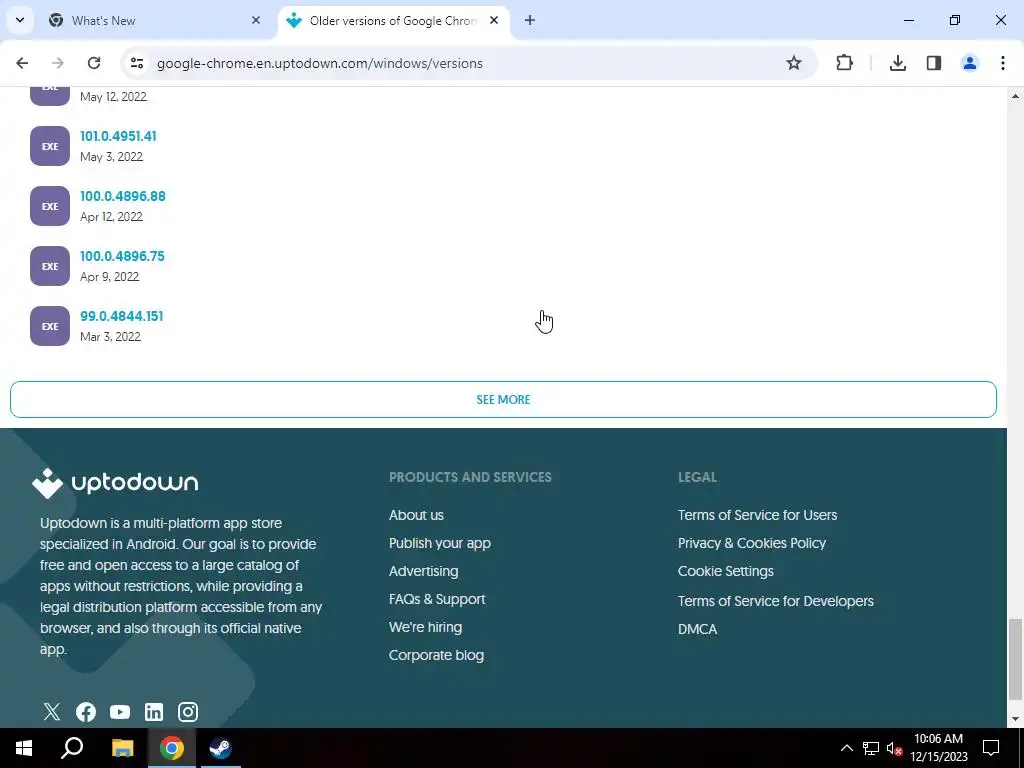
Task: Click the page vertical scrollbar thumb
Action: [1015, 659]
